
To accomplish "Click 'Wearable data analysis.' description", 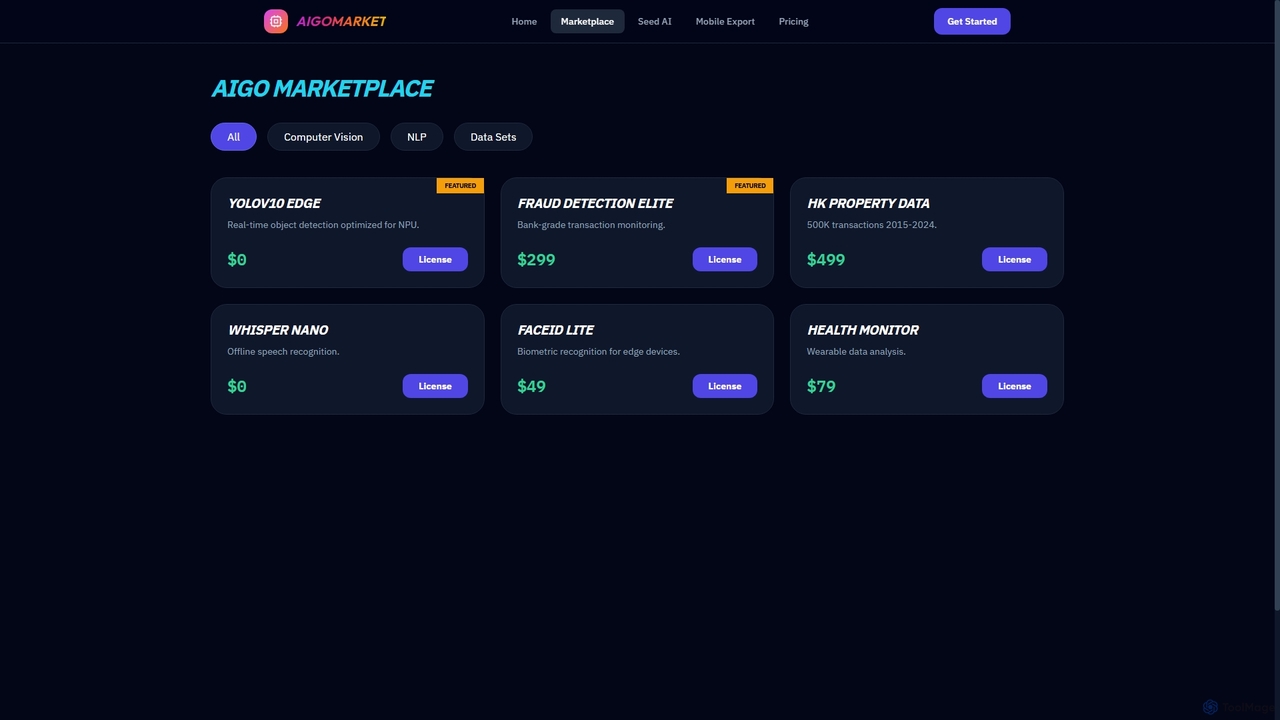I will tap(856, 352).
